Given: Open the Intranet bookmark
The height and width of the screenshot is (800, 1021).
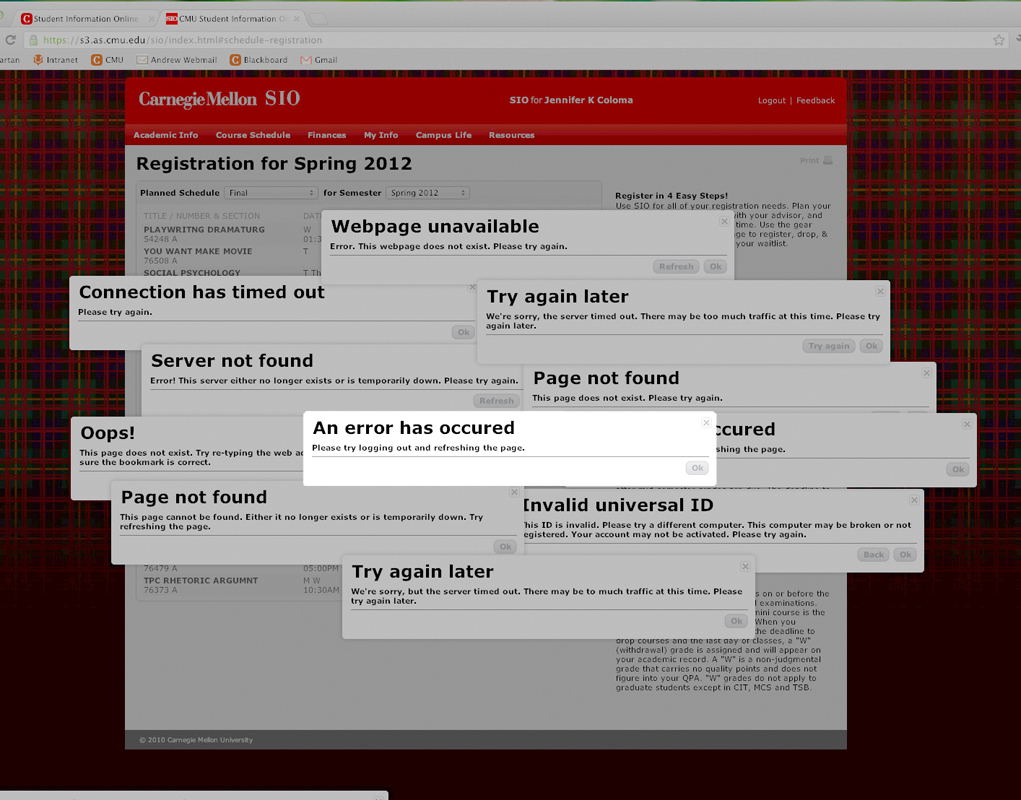Looking at the screenshot, I should 56,60.
